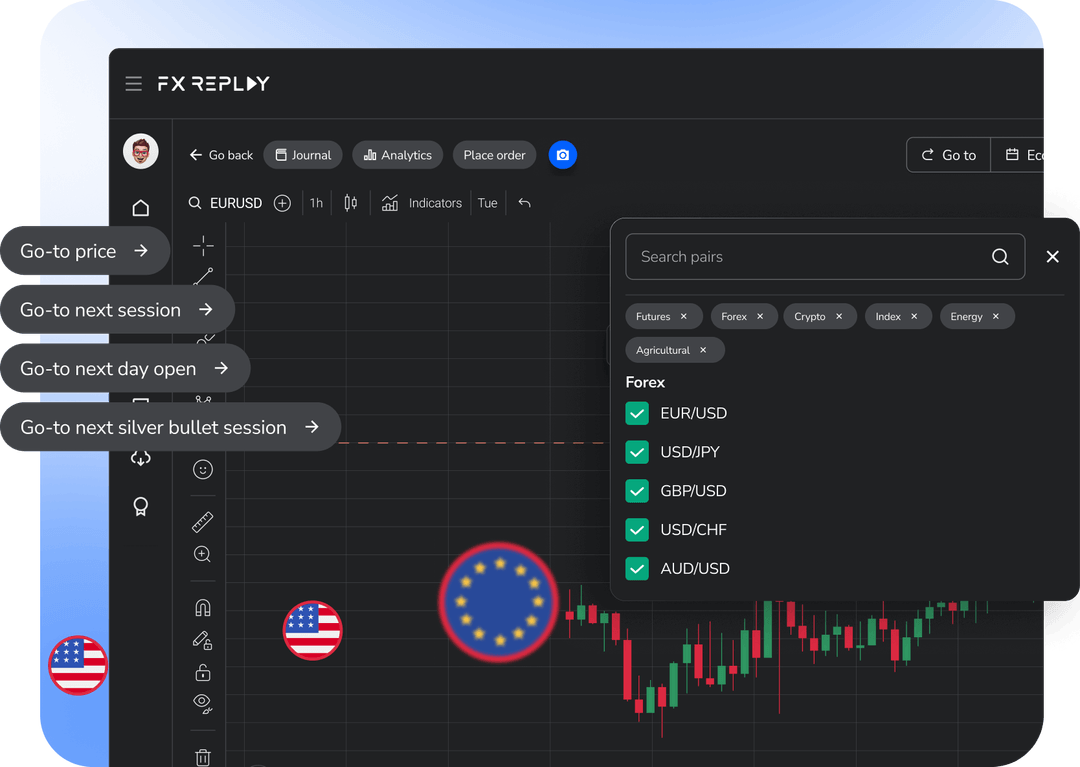This screenshot has width=1080, height=767.
Task: Select the measure ruler tool
Action: coord(202,521)
